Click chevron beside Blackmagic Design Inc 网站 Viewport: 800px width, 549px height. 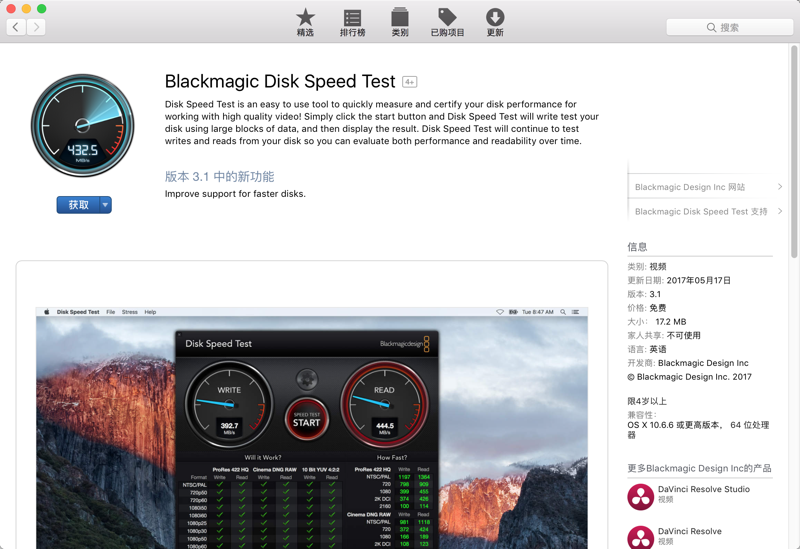780,187
